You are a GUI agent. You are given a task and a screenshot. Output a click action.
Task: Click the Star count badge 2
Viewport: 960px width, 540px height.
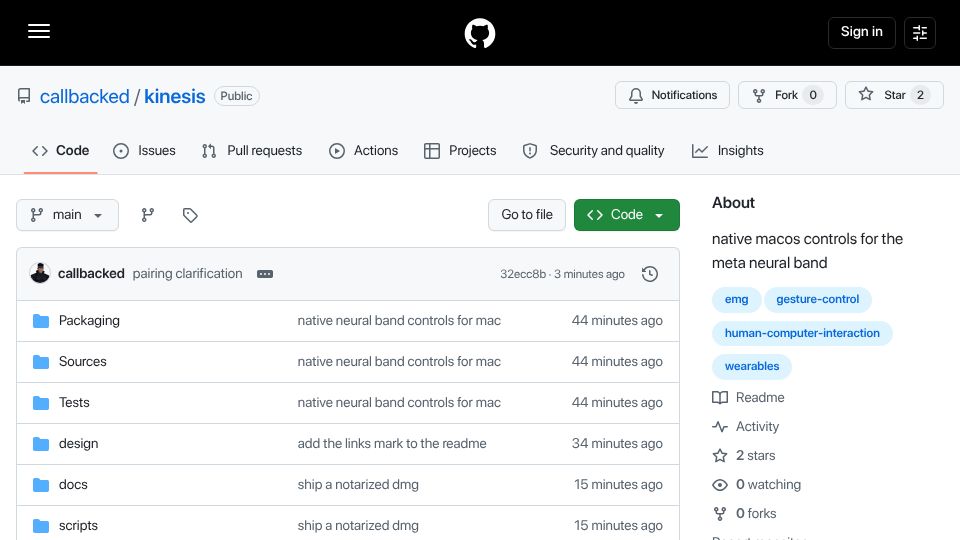point(920,95)
